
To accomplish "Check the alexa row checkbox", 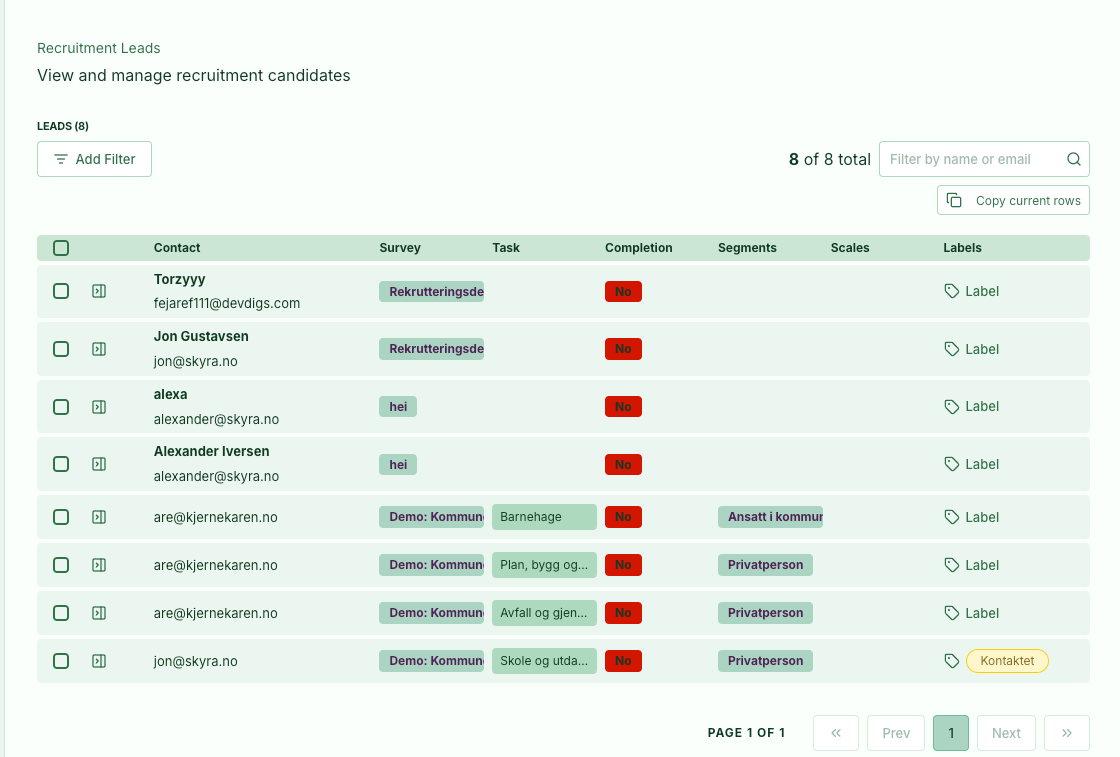I will pos(61,407).
